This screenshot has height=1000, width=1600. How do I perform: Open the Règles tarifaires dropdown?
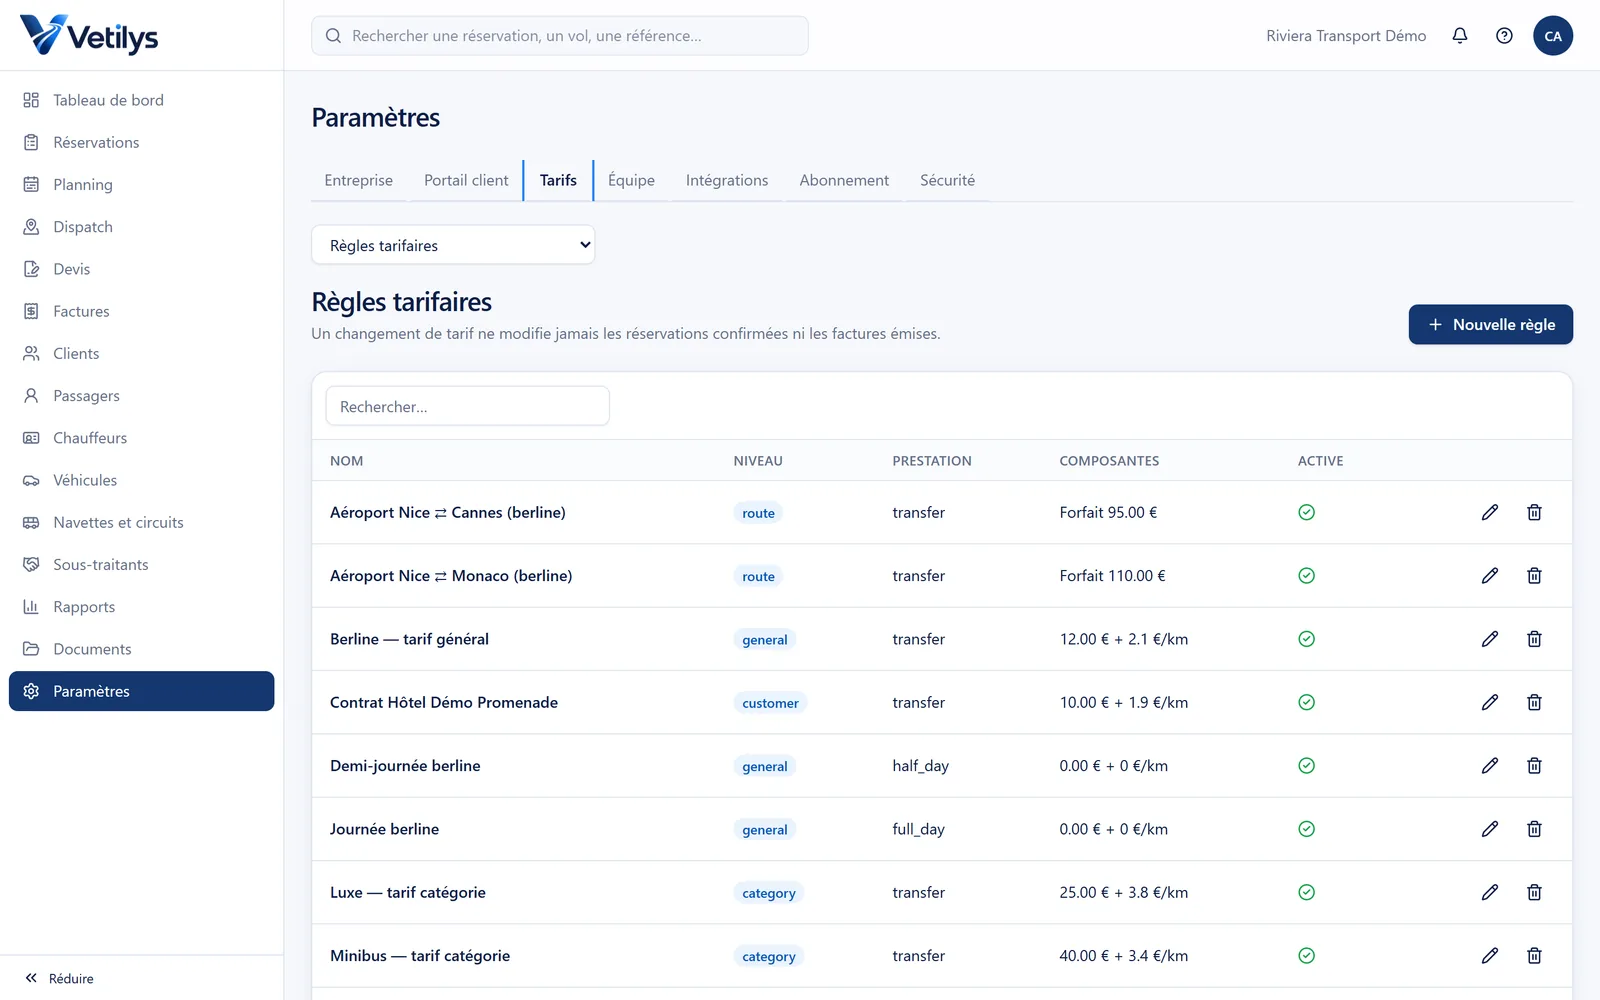(453, 245)
